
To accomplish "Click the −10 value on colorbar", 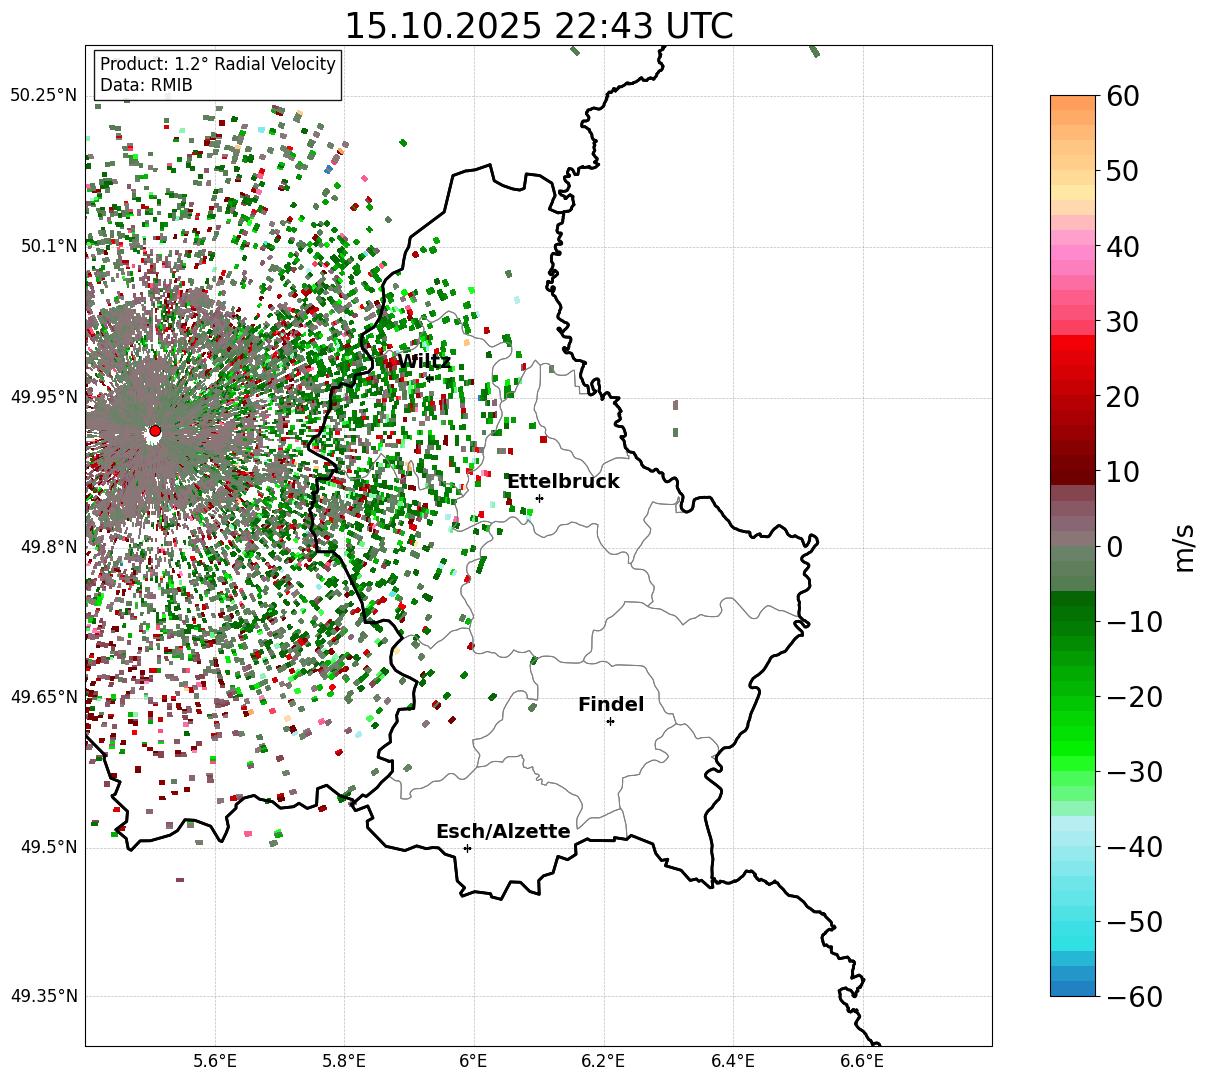I will (x=1134, y=622).
